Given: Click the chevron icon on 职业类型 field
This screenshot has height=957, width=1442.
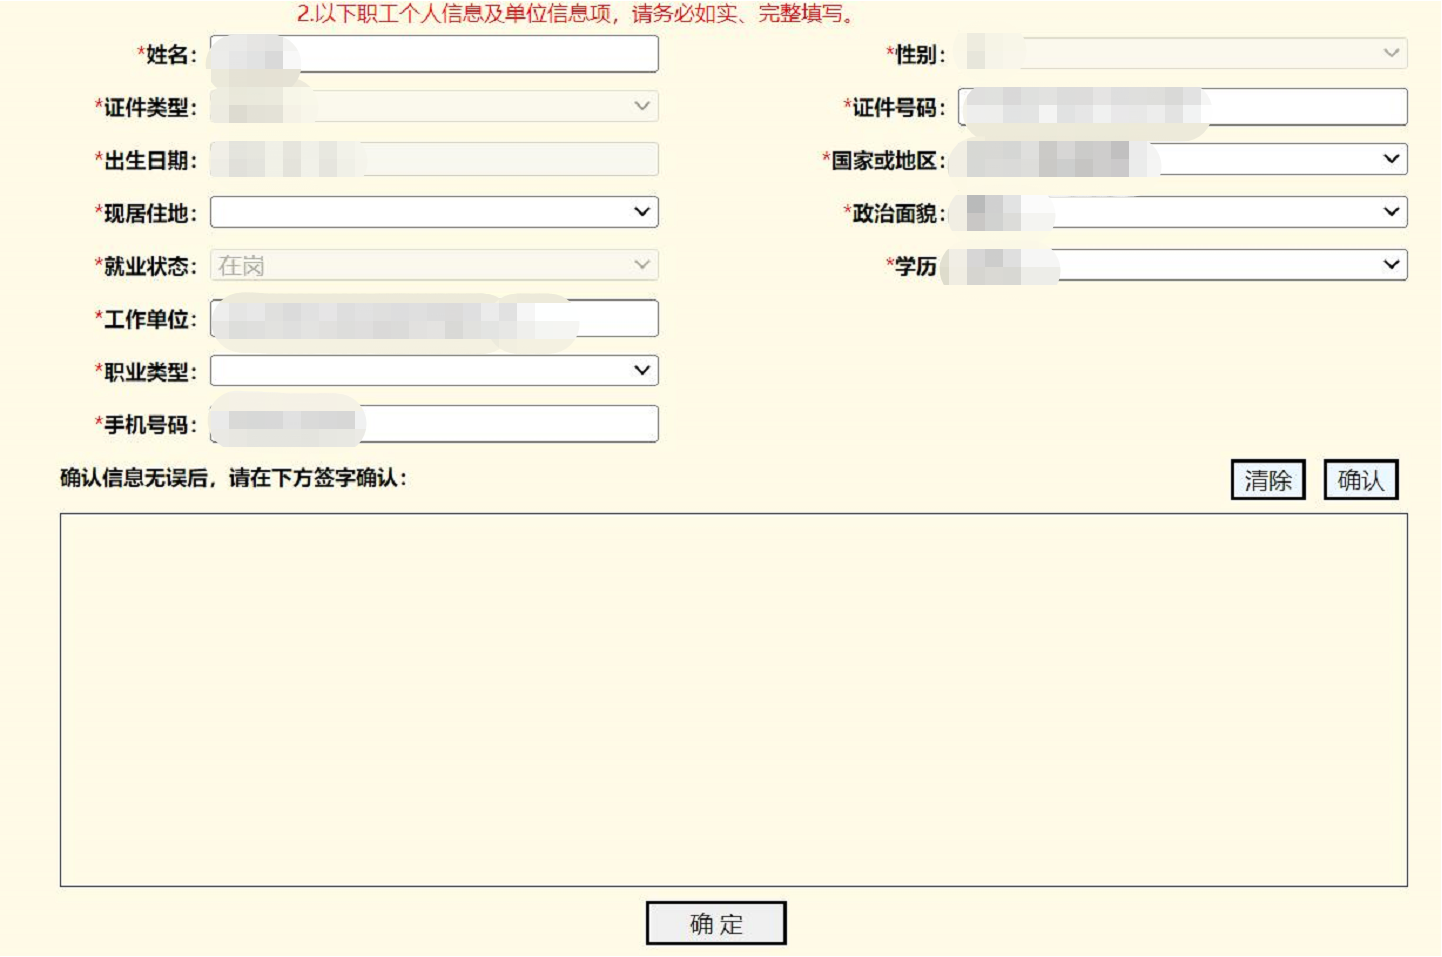Looking at the screenshot, I should [643, 371].
